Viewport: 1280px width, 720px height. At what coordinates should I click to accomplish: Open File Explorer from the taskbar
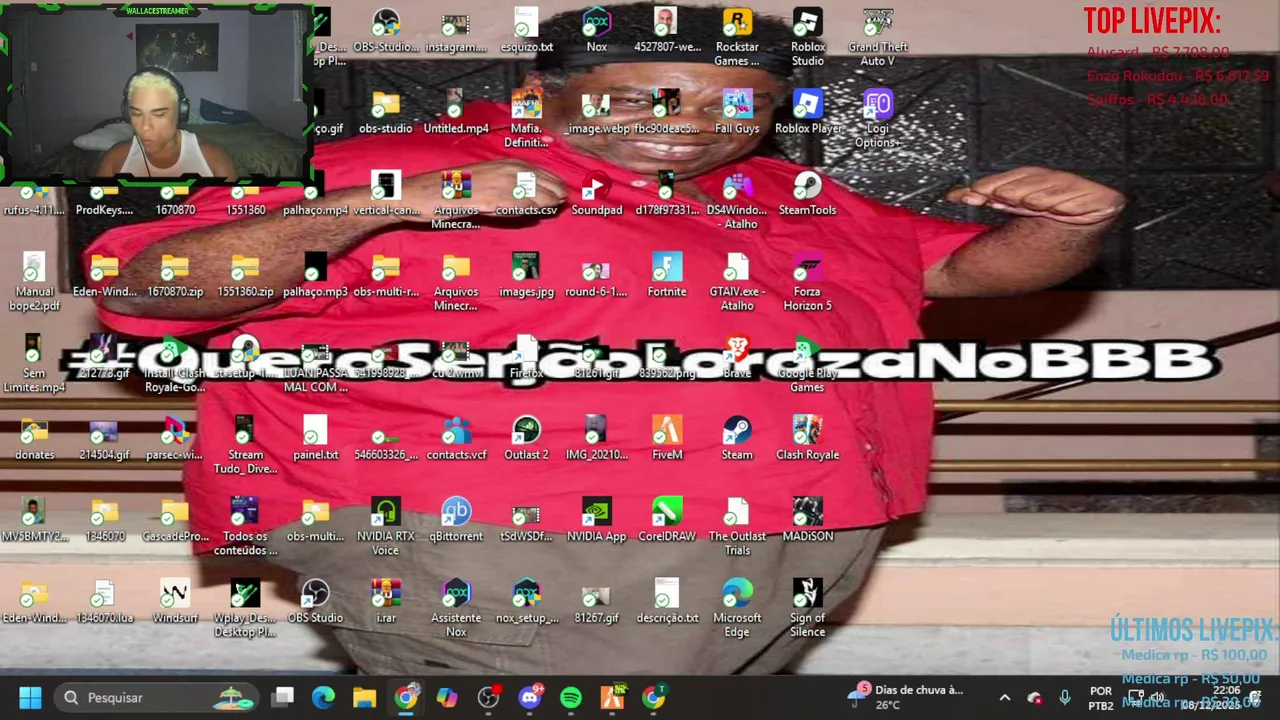(364, 697)
